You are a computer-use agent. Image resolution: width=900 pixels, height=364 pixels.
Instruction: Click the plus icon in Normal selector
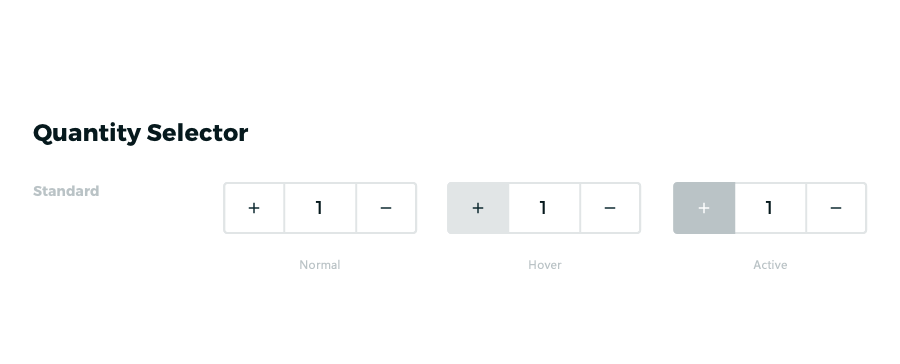coord(254,208)
